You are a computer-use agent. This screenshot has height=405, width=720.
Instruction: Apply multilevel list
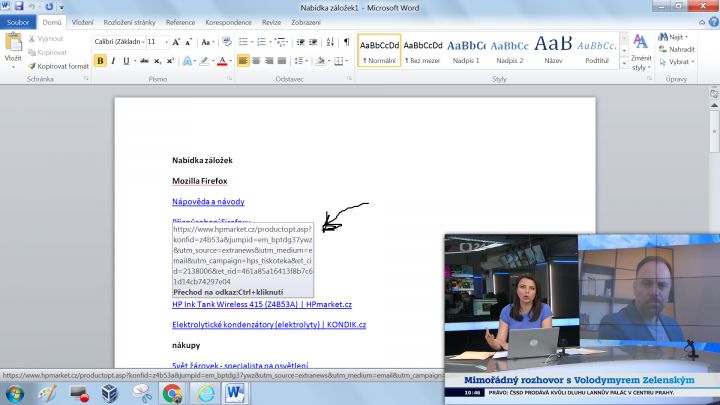[280, 42]
